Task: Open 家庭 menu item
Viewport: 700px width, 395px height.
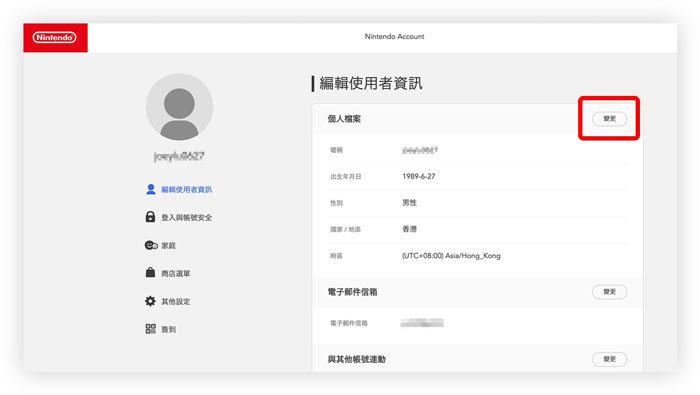Action: pyautogui.click(x=168, y=245)
